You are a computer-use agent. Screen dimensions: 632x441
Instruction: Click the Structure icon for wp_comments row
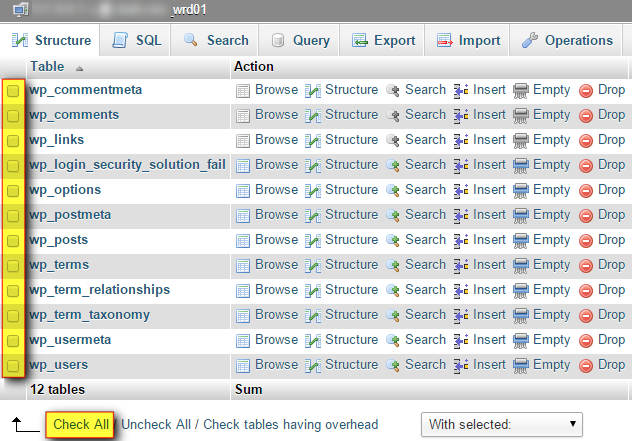pos(313,115)
